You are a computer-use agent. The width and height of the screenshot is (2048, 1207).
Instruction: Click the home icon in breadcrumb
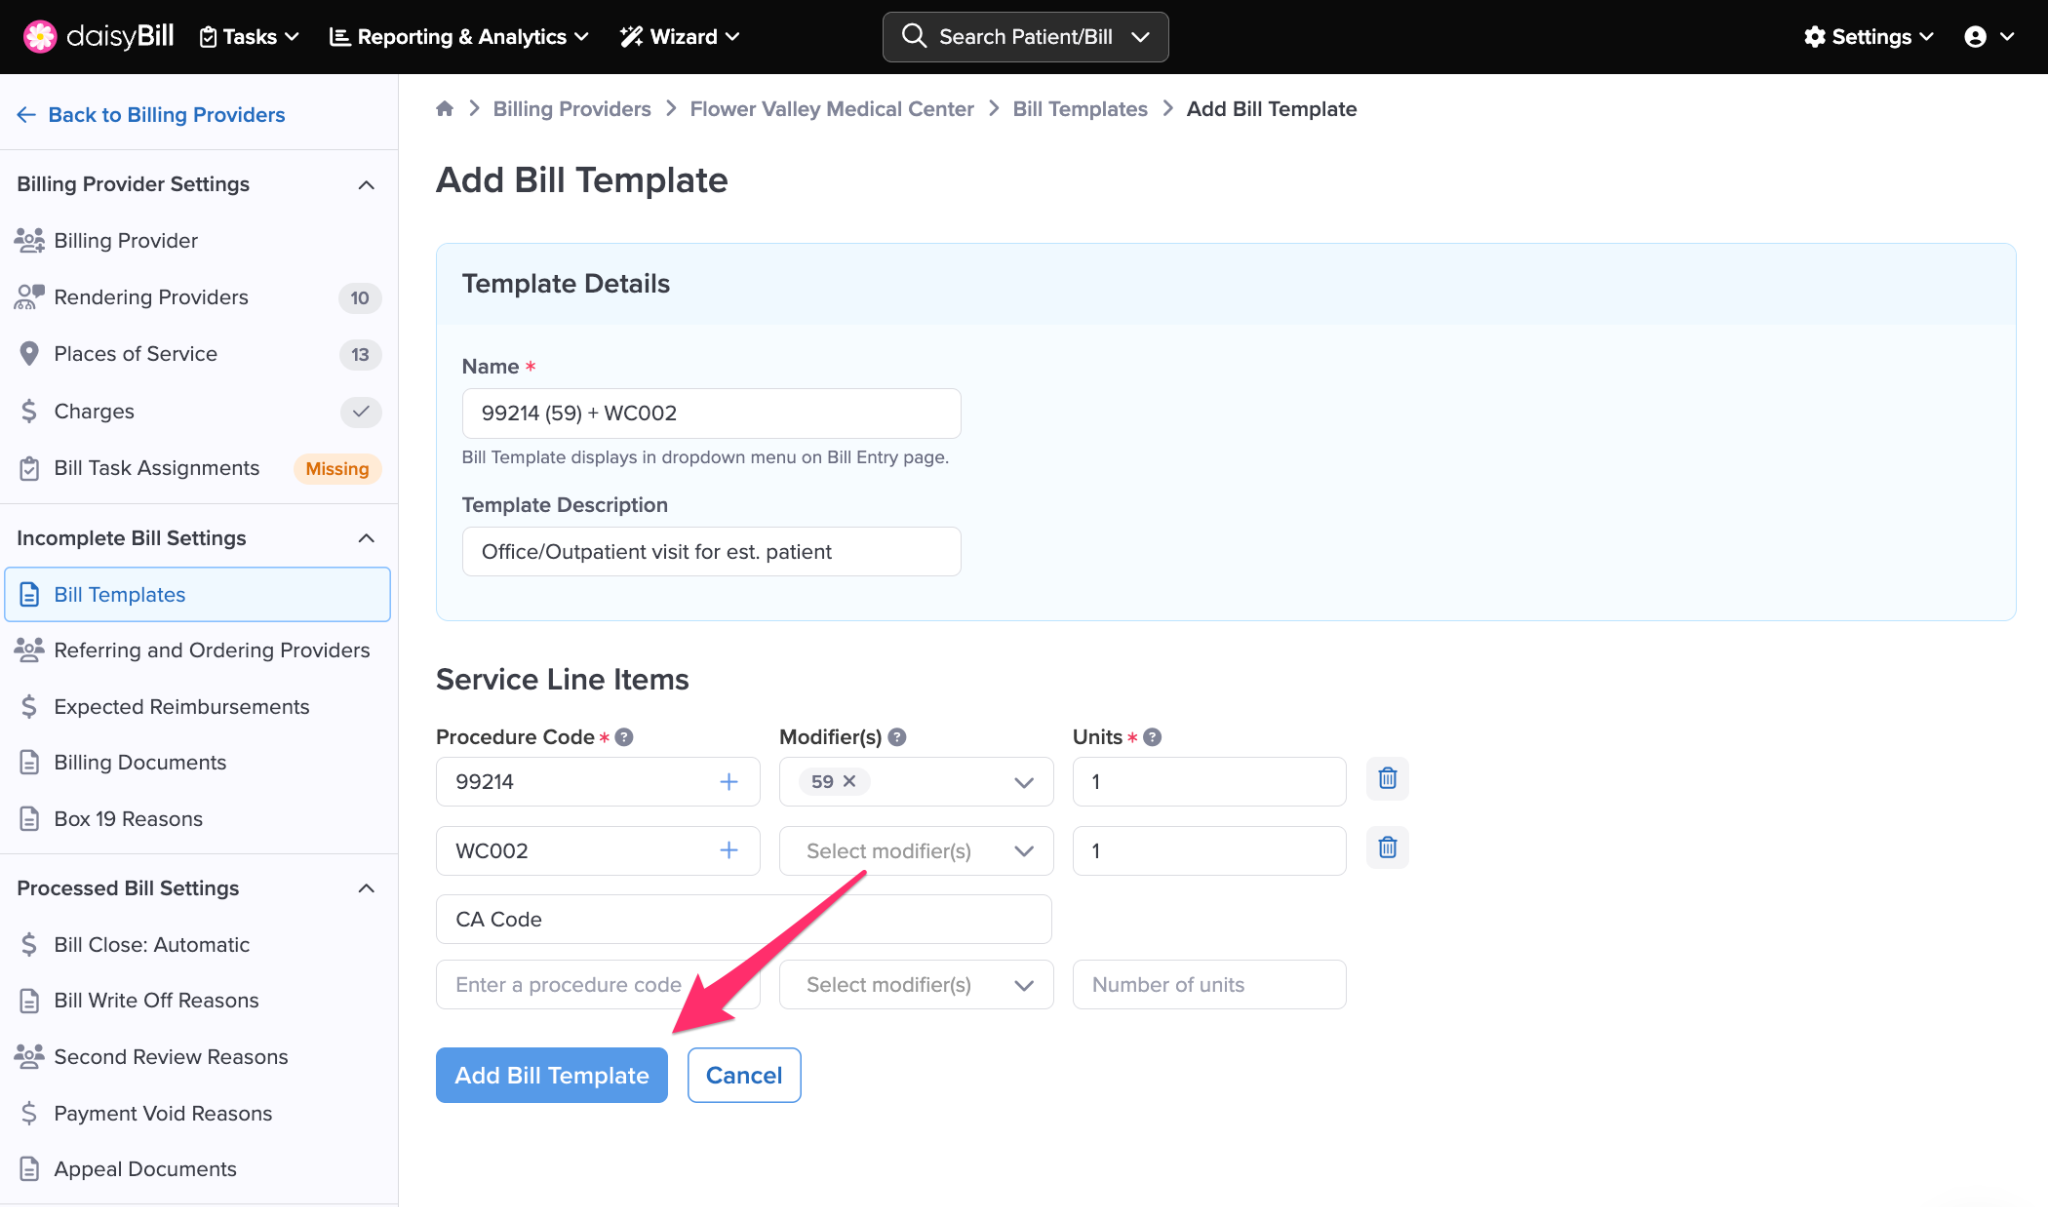click(x=445, y=109)
